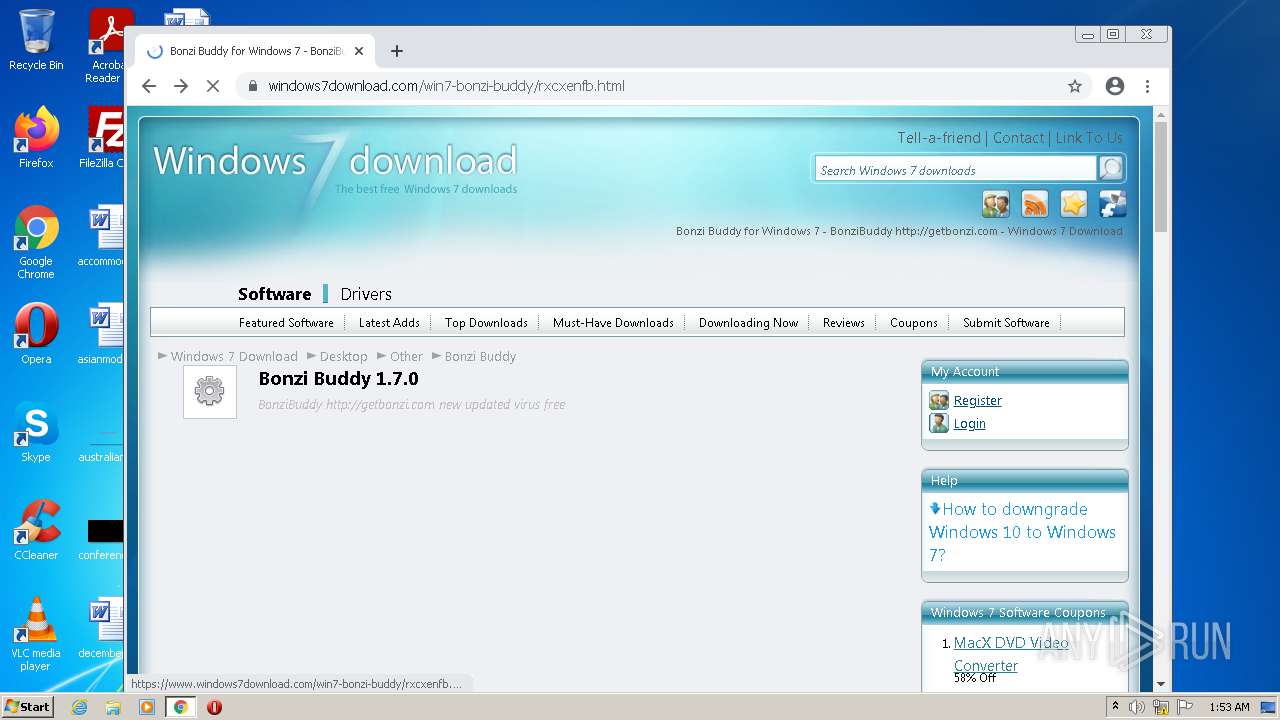Screen dimensions: 1280x720
Task: Open the Recycle Bin desktop icon
Action: (x=36, y=40)
